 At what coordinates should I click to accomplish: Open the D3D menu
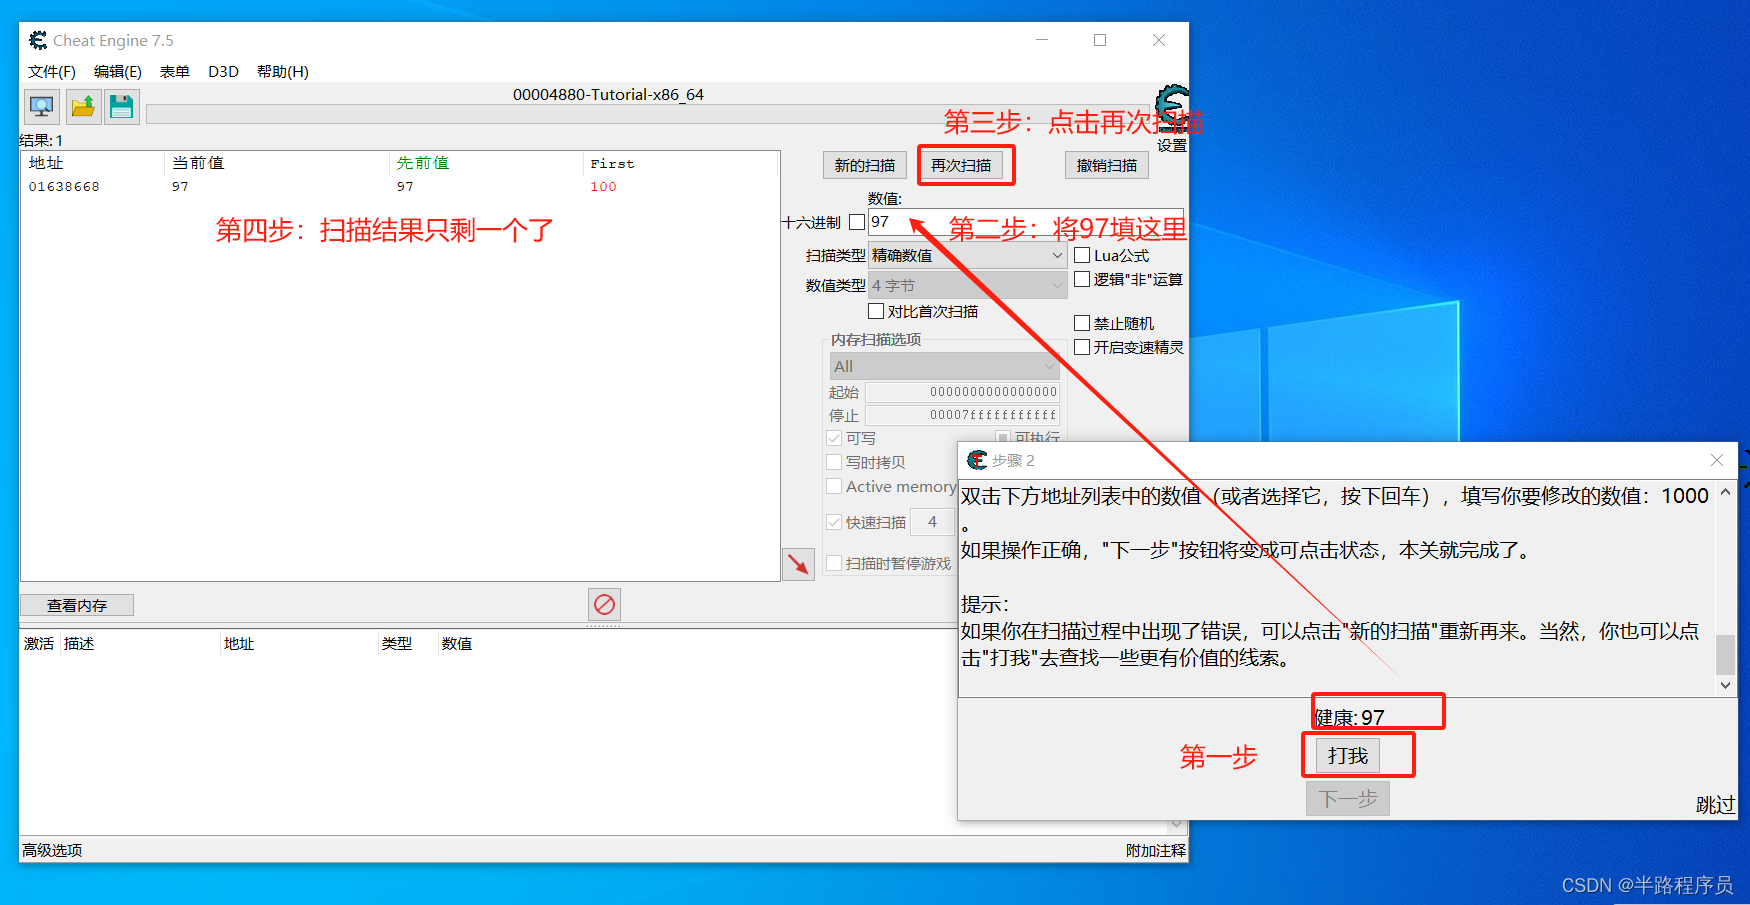tap(223, 72)
